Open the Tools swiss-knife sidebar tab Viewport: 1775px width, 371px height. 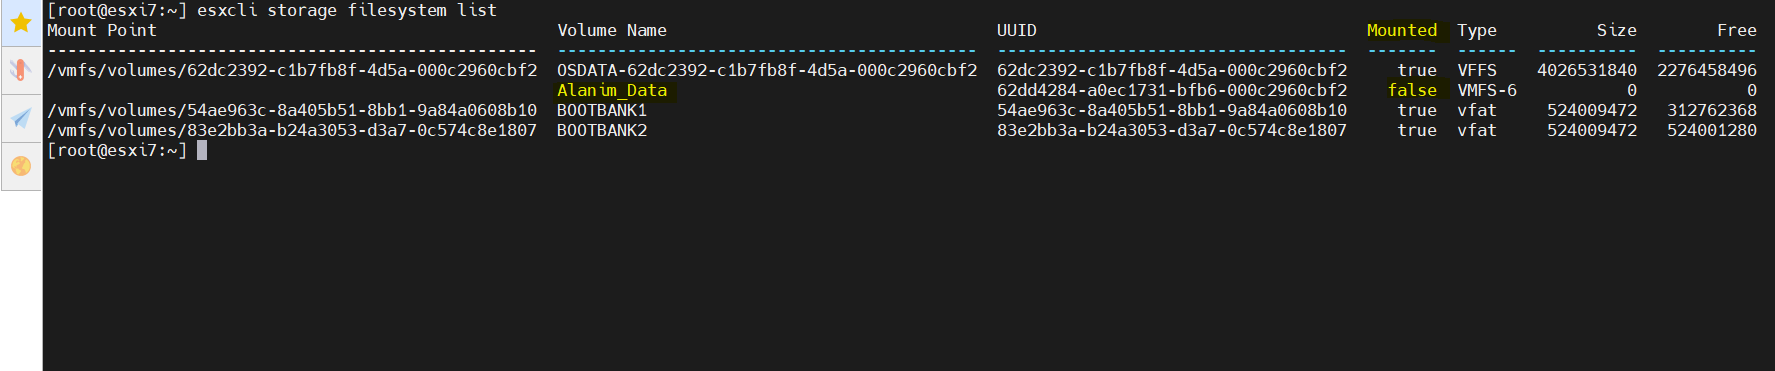click(x=20, y=70)
